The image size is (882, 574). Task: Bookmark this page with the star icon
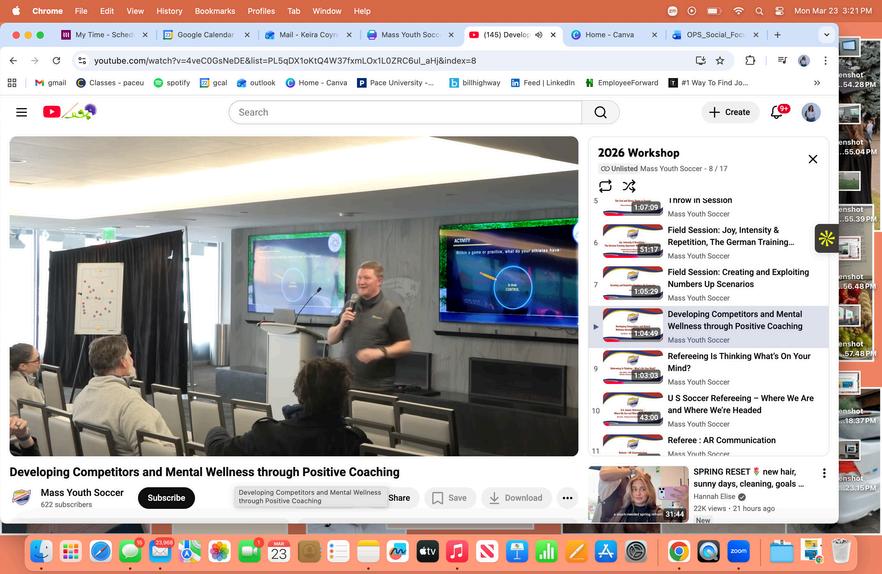coord(719,60)
